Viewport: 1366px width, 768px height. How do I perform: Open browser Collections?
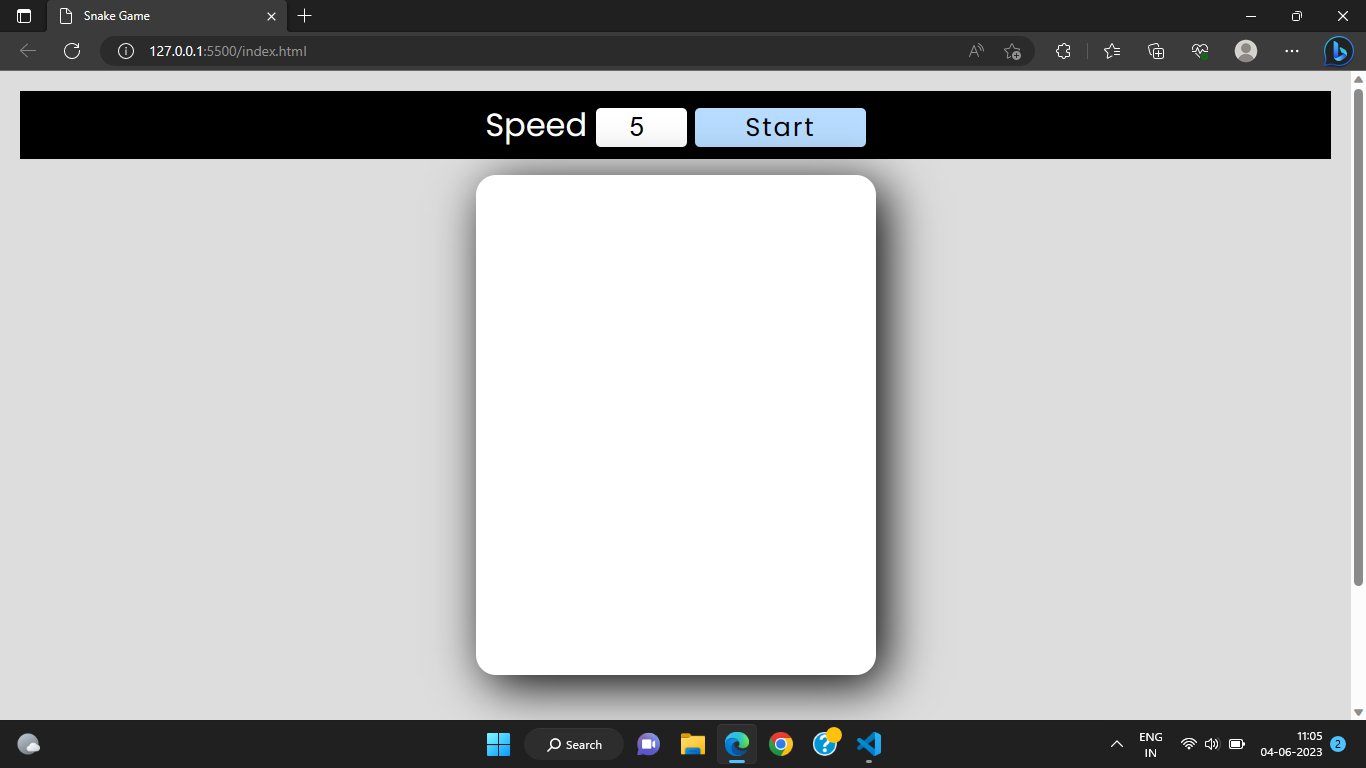click(x=1155, y=51)
